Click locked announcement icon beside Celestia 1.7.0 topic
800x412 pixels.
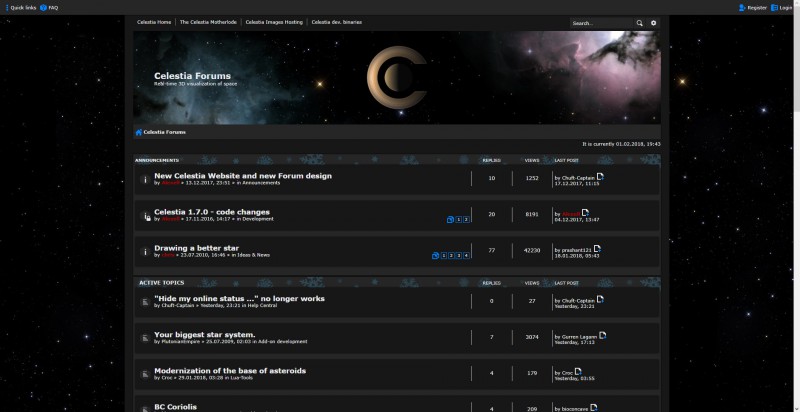coord(145,216)
